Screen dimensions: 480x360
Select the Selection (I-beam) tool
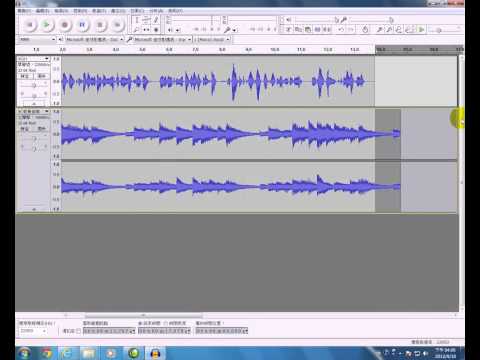coord(137,20)
